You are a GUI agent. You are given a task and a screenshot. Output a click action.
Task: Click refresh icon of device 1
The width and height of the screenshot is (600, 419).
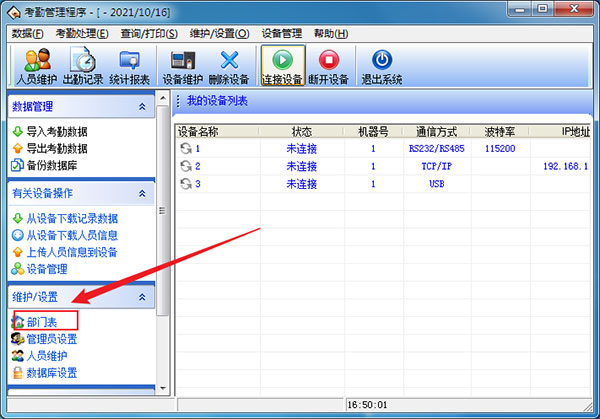(x=186, y=148)
